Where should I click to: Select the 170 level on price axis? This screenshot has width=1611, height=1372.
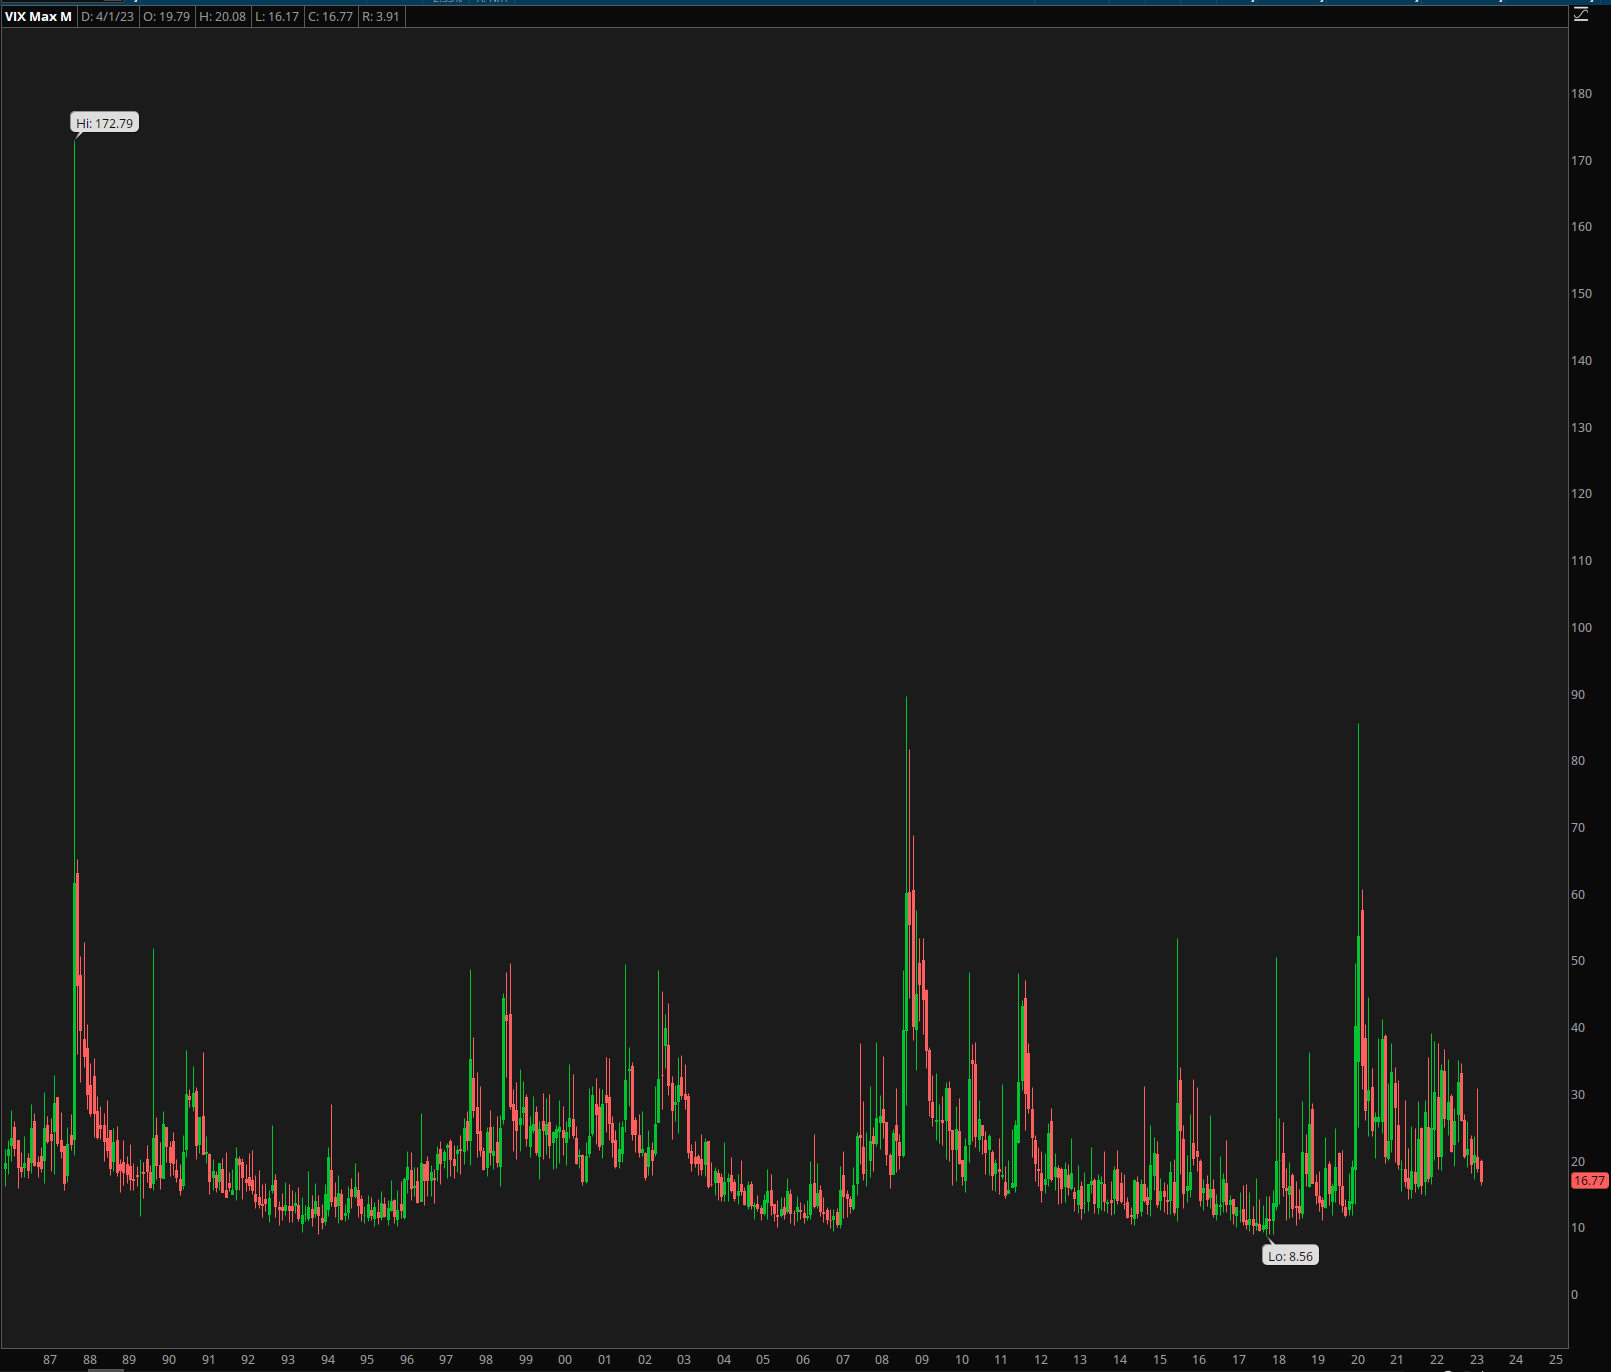[x=1582, y=161]
